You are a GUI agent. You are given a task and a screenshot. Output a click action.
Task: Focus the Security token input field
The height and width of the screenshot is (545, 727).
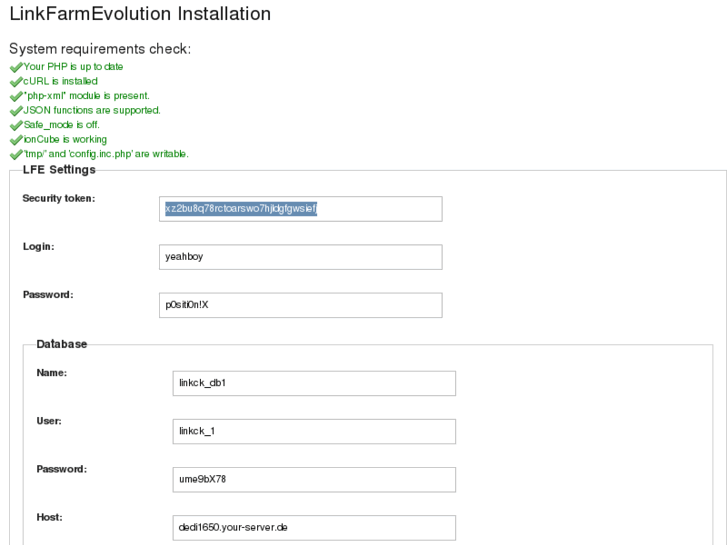tap(300, 209)
